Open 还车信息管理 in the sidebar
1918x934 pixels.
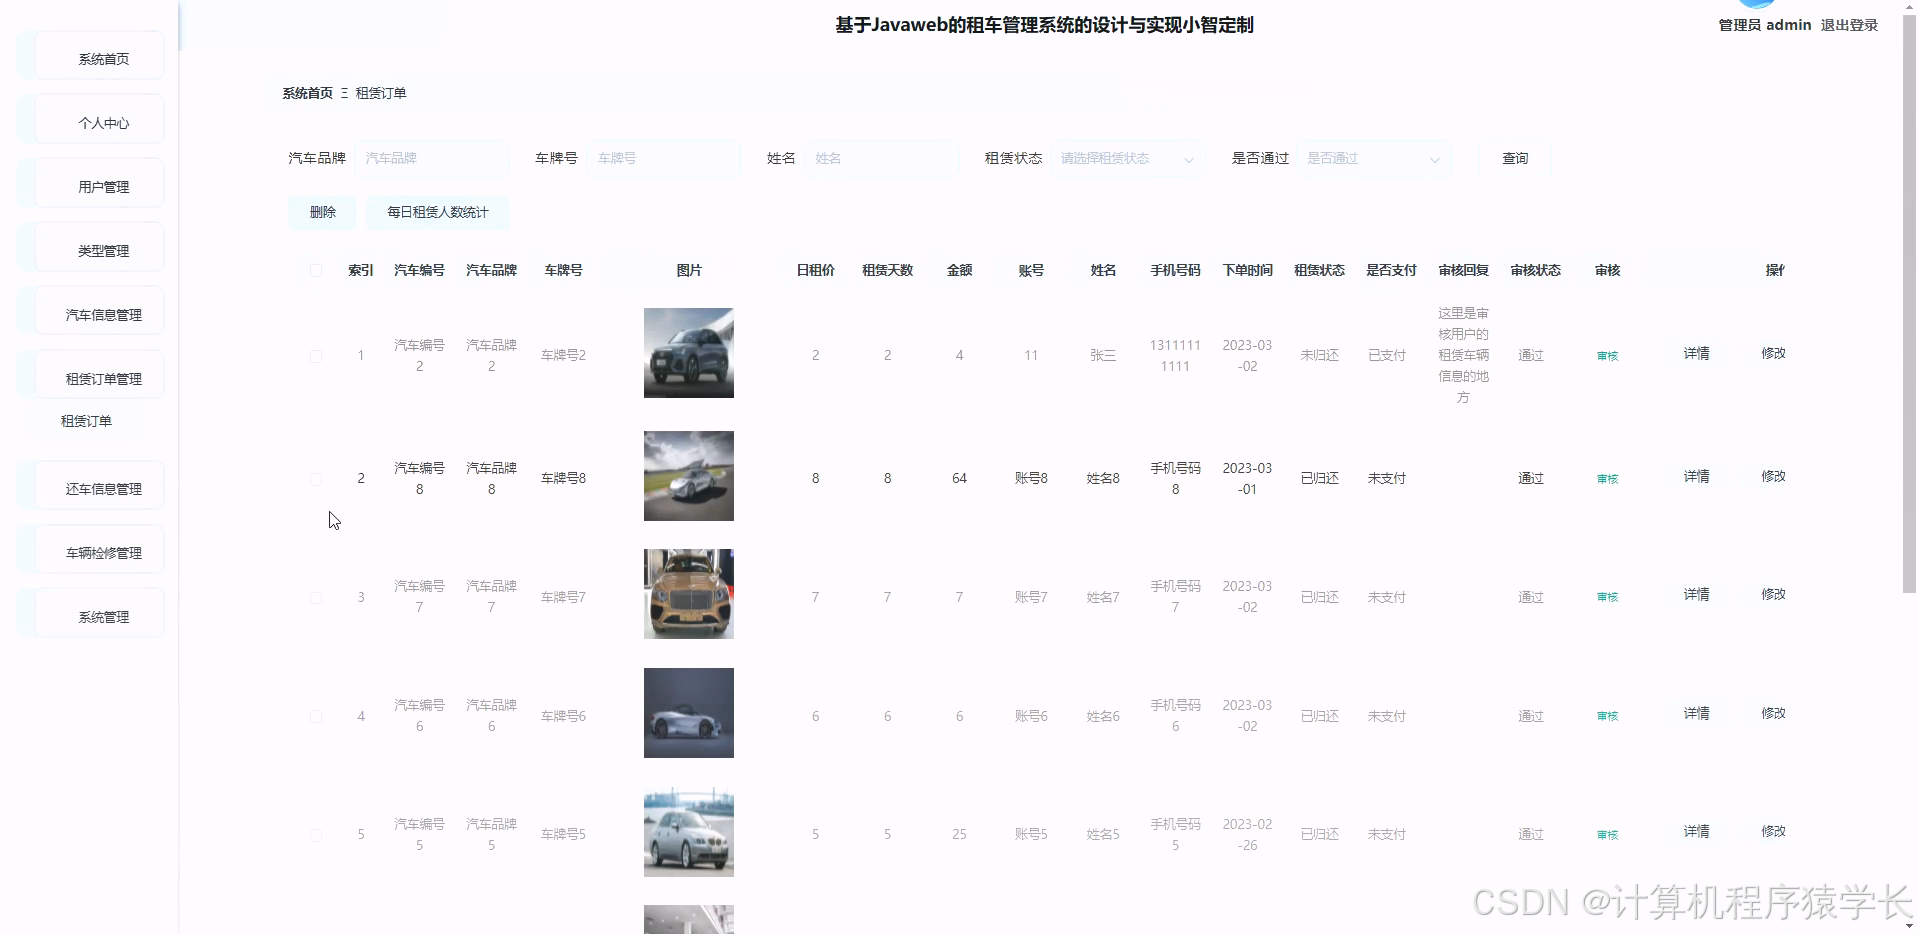103,485
